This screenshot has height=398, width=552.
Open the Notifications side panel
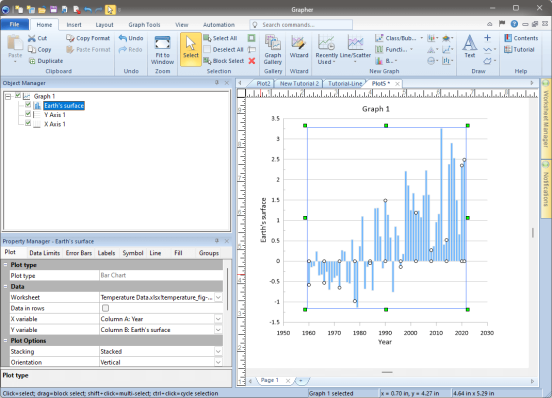[546, 189]
